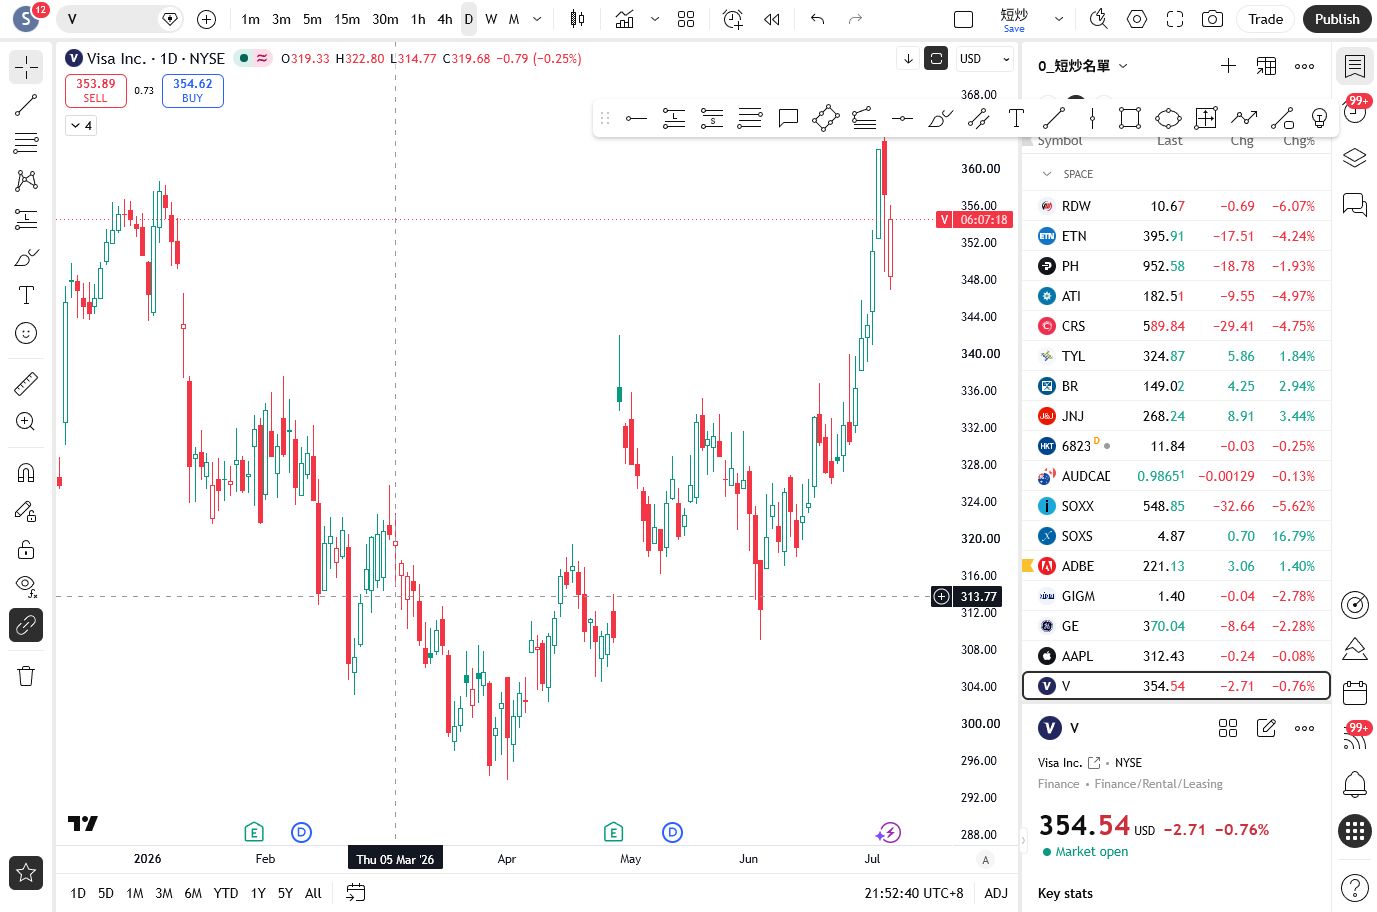Open the patterns drawing tools
The width and height of the screenshot is (1377, 912).
(26, 180)
